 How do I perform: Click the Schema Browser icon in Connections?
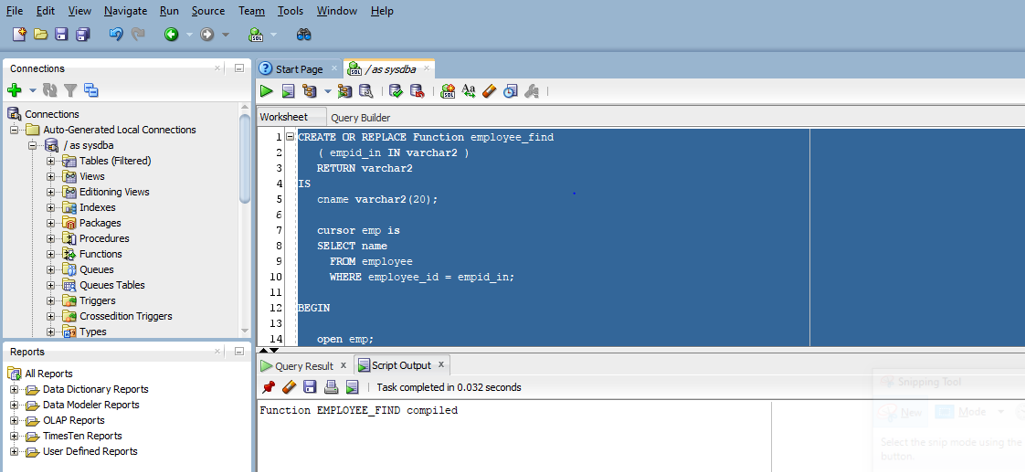[91, 90]
